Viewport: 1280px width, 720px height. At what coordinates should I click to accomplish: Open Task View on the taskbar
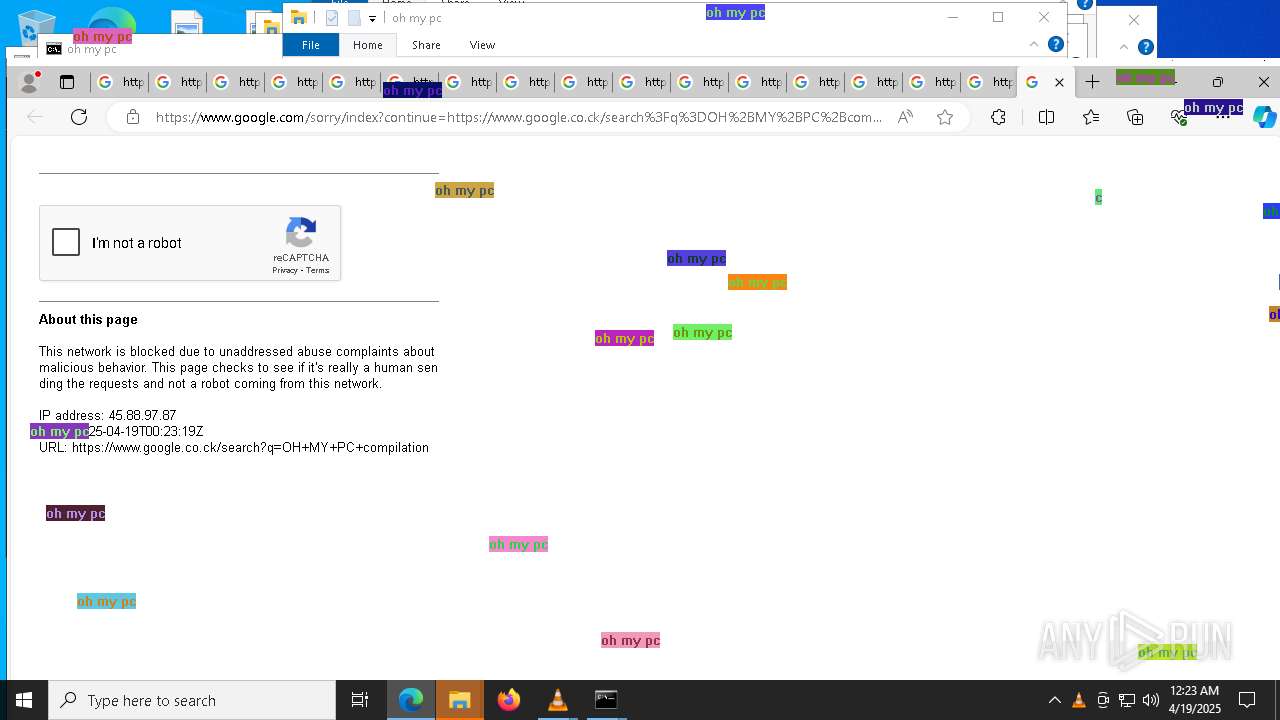[x=360, y=700]
